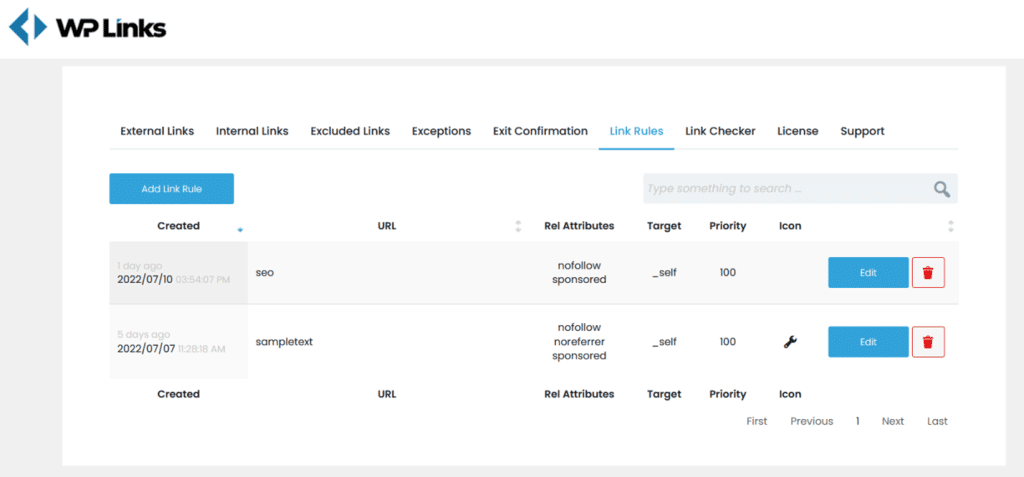Open the Link Checker tab
The image size is (1024, 477).
point(720,131)
